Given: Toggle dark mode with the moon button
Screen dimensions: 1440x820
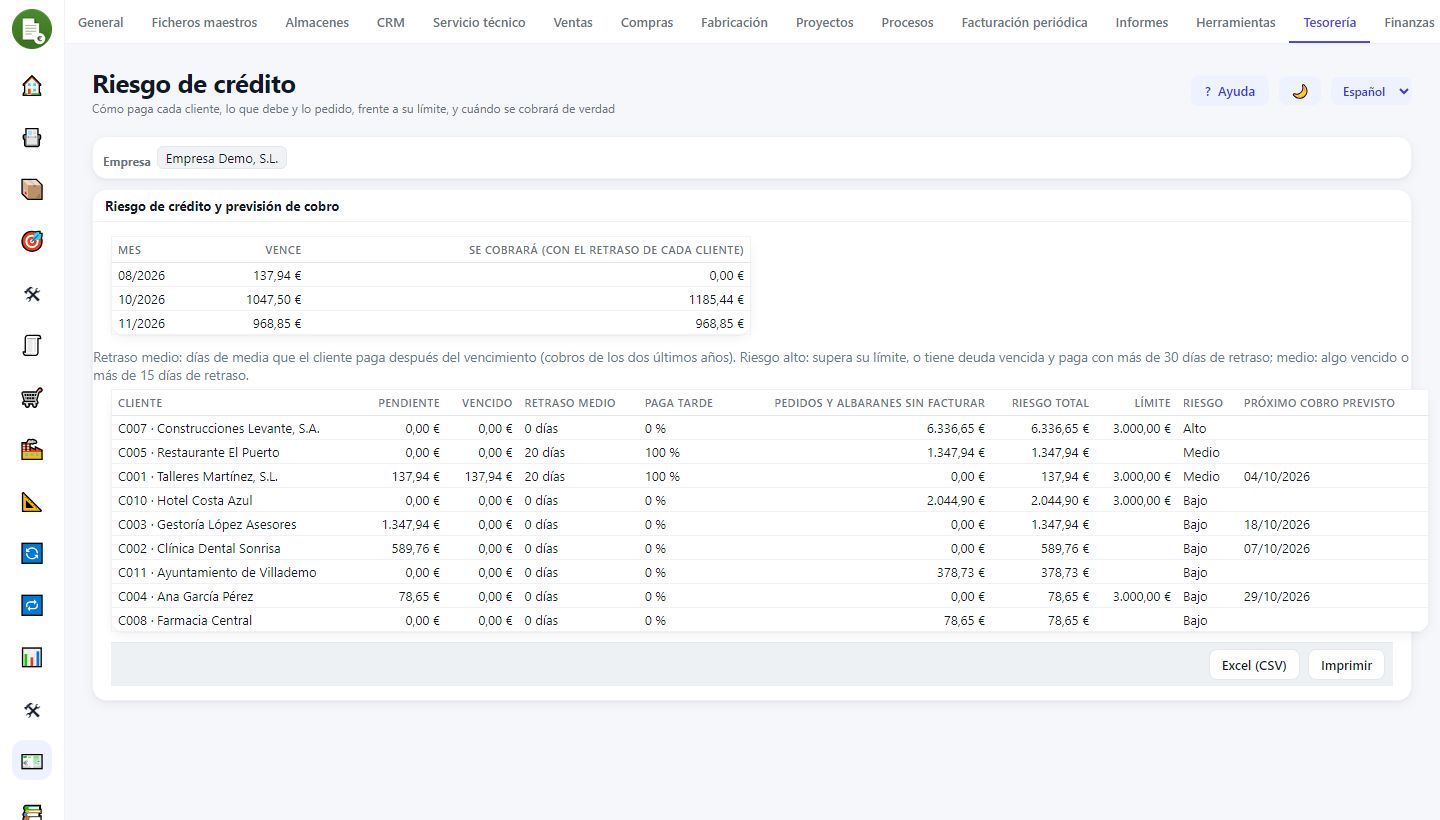Looking at the screenshot, I should [1300, 91].
